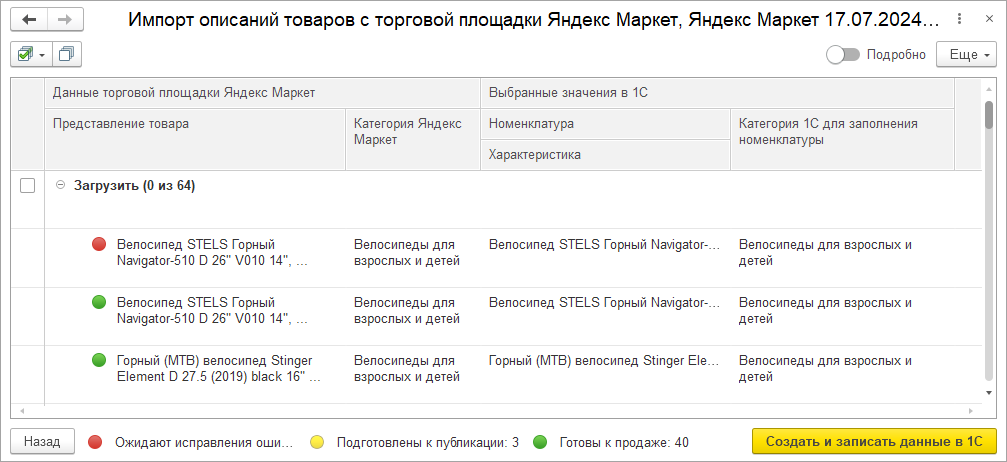
Task: Collapse the 'Загрузить (0 из 64)' group
Action: [x=60, y=185]
